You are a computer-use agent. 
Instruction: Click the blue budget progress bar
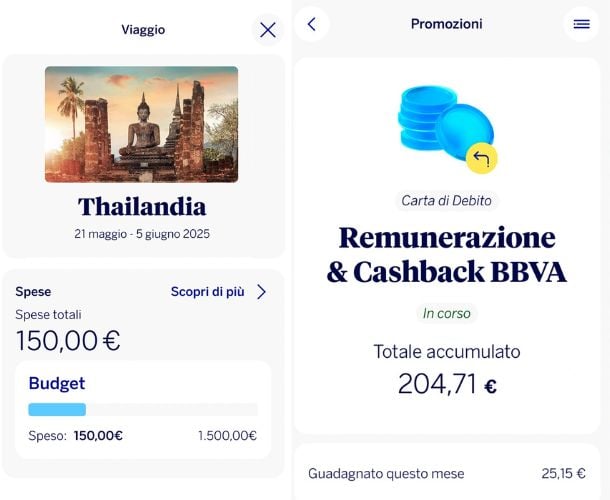pyautogui.click(x=57, y=409)
